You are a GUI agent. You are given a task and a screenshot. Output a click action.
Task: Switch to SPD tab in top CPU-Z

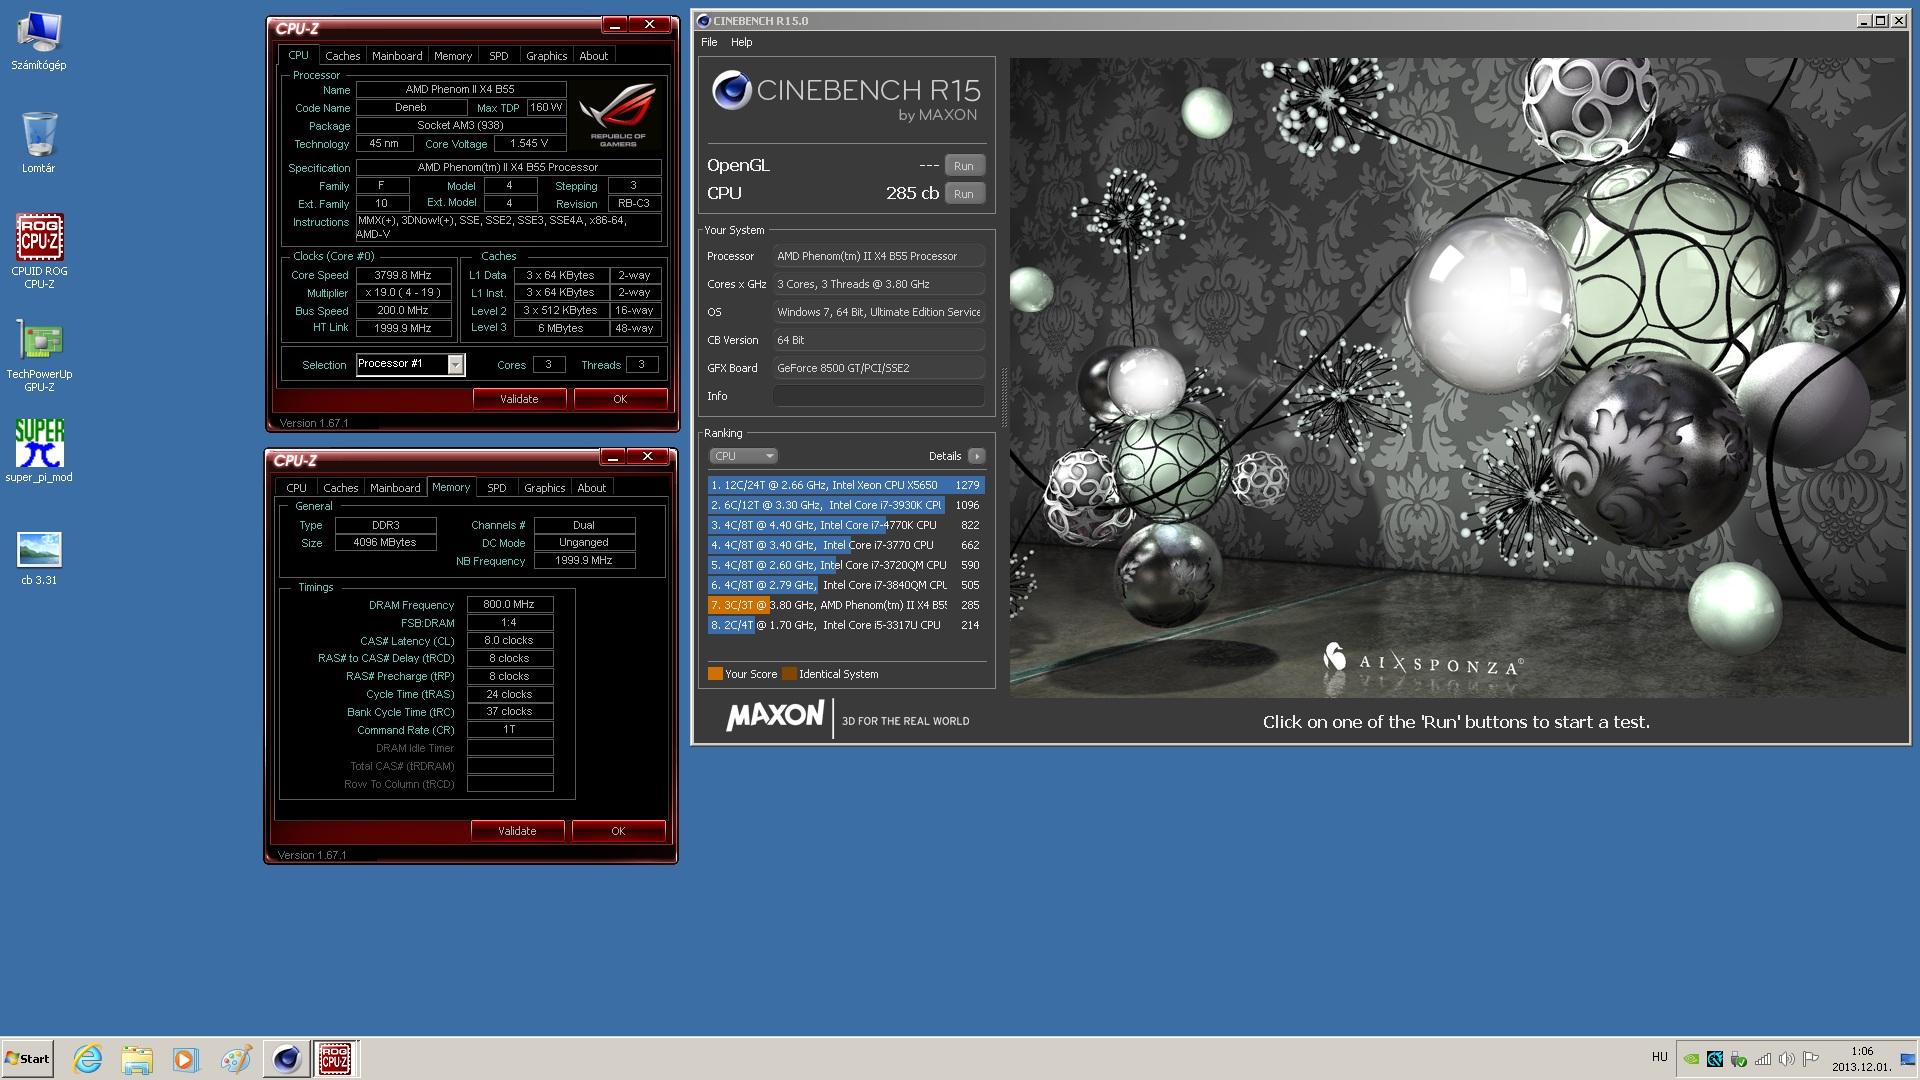pos(498,56)
